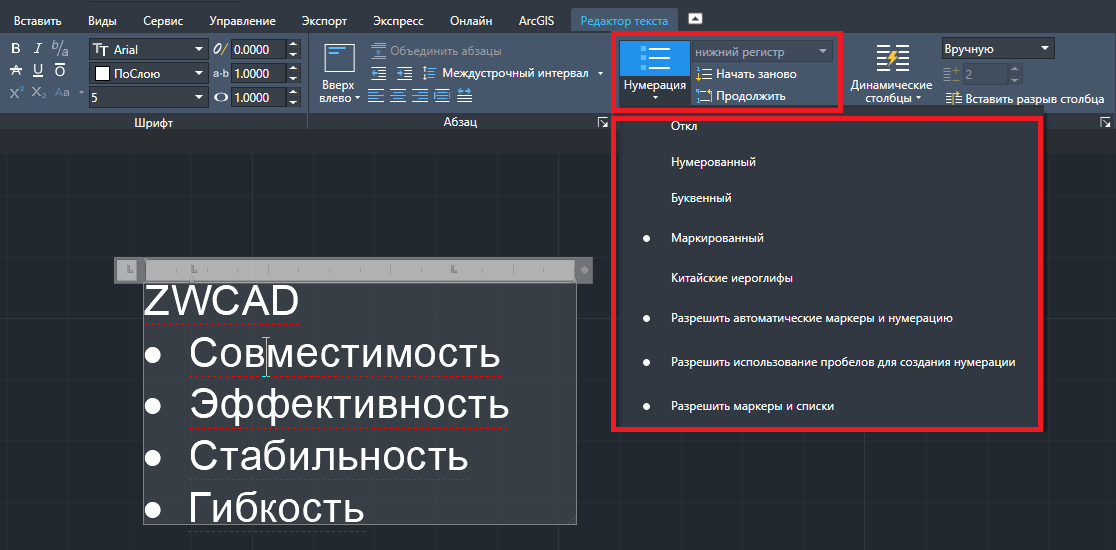Click the Вверх влево justification icon
This screenshot has width=1116, height=550.
339,58
